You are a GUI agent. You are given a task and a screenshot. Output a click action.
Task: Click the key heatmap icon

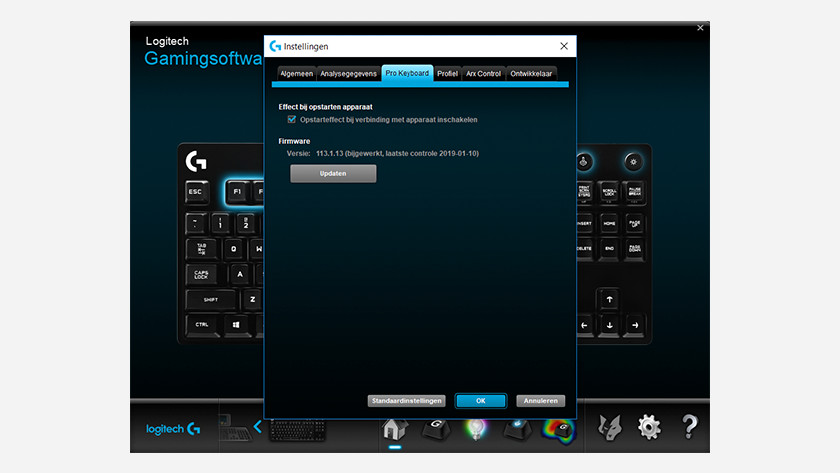pos(559,429)
